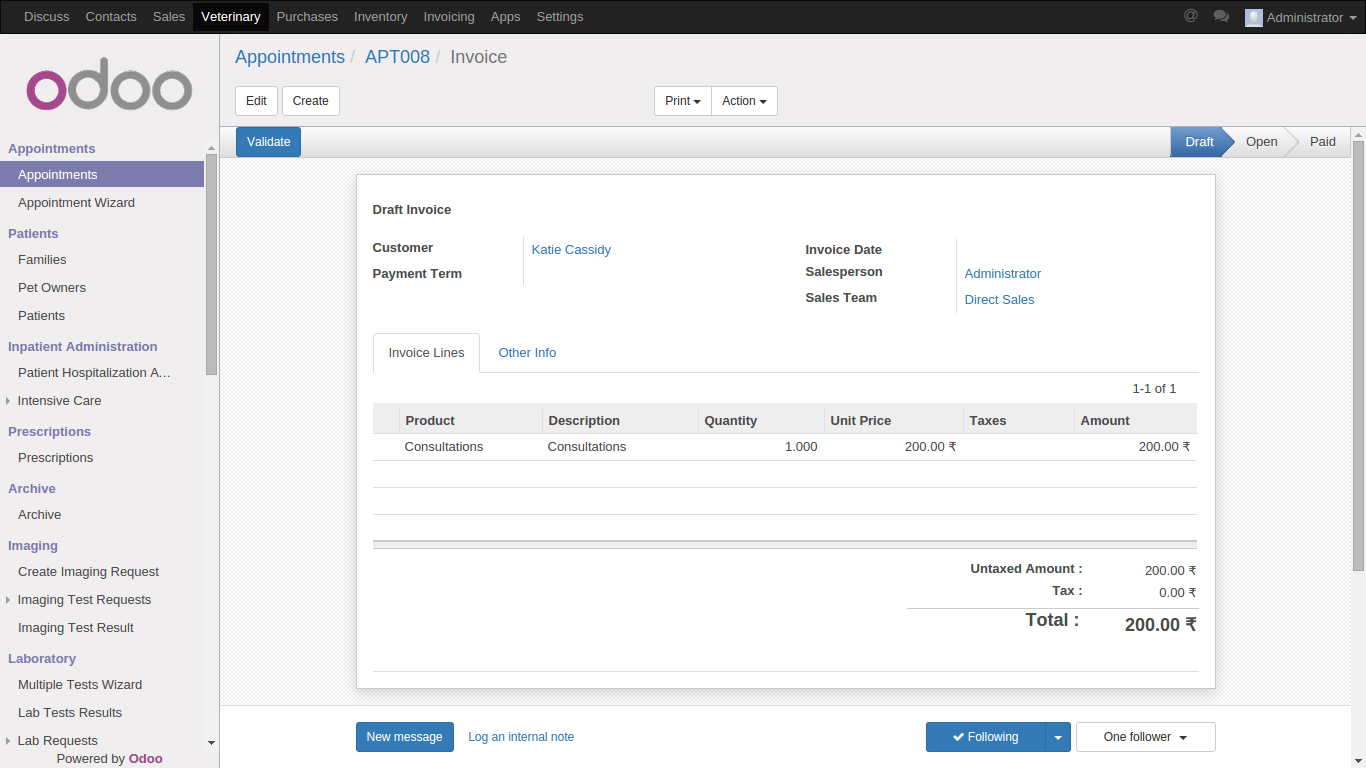The image size is (1366, 768).
Task: Click the Administrator avatar image
Action: click(1253, 17)
